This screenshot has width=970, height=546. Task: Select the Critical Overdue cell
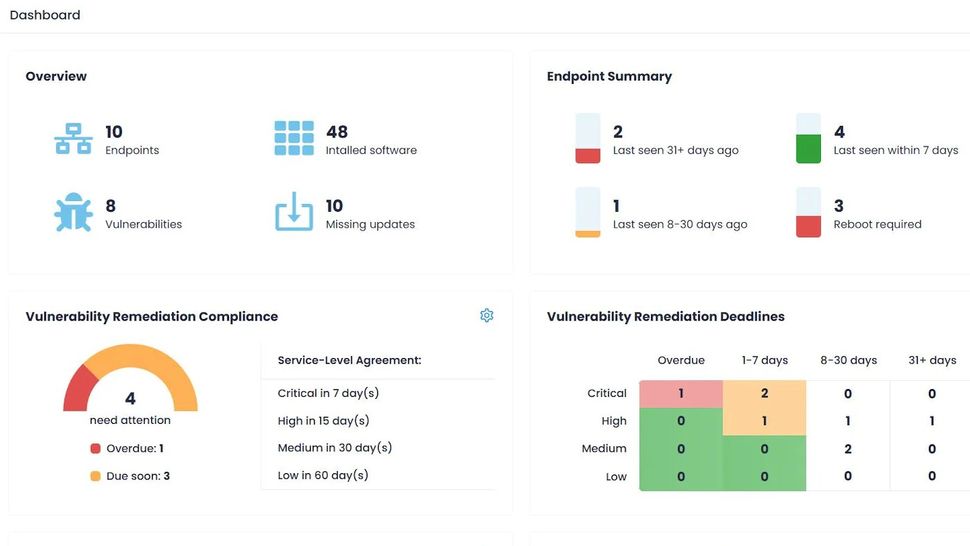point(681,394)
